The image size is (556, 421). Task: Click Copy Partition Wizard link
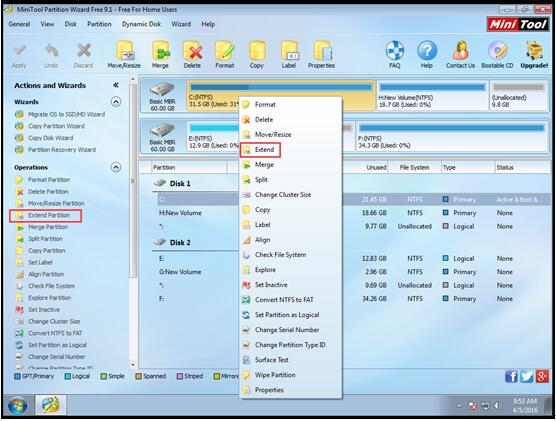click(x=56, y=126)
